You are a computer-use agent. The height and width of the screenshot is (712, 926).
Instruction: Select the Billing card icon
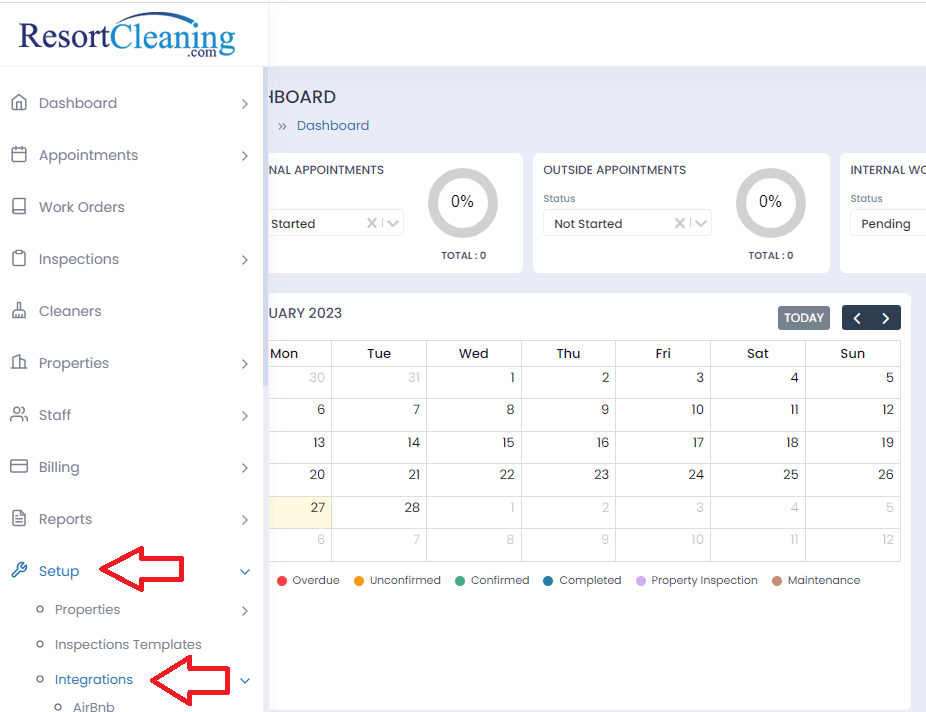coord(22,467)
